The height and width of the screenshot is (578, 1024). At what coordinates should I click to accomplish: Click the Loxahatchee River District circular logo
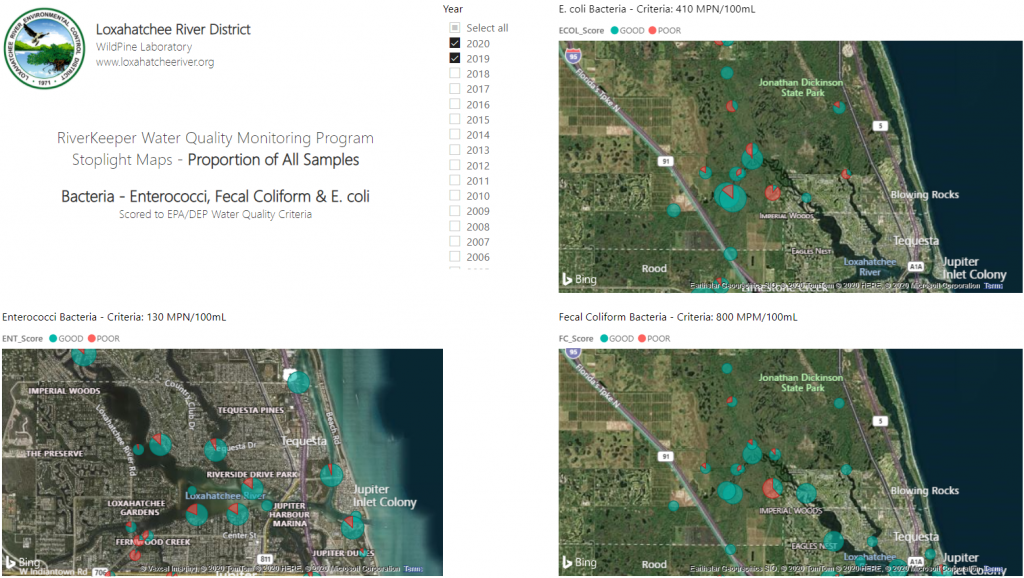coord(44,45)
